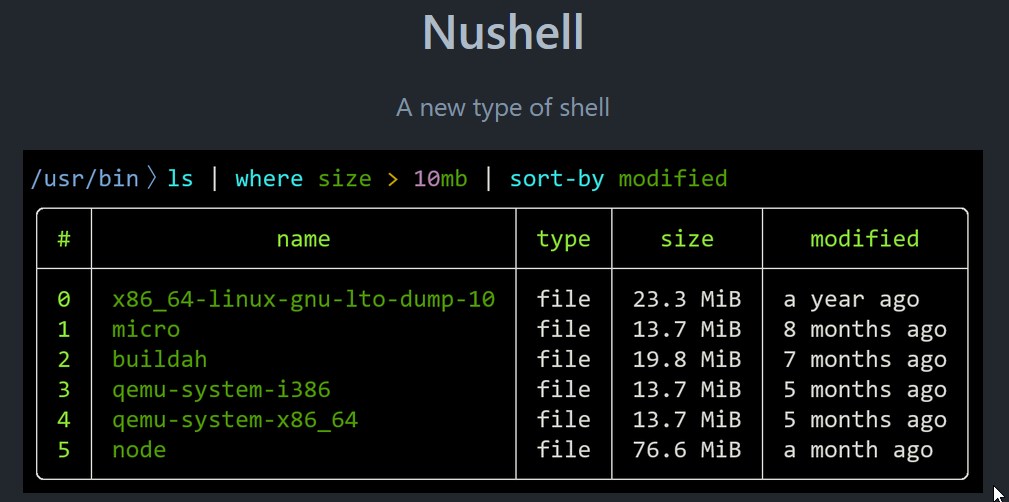
Task: Click the 19.8 MiB size cell
Action: [x=687, y=359]
